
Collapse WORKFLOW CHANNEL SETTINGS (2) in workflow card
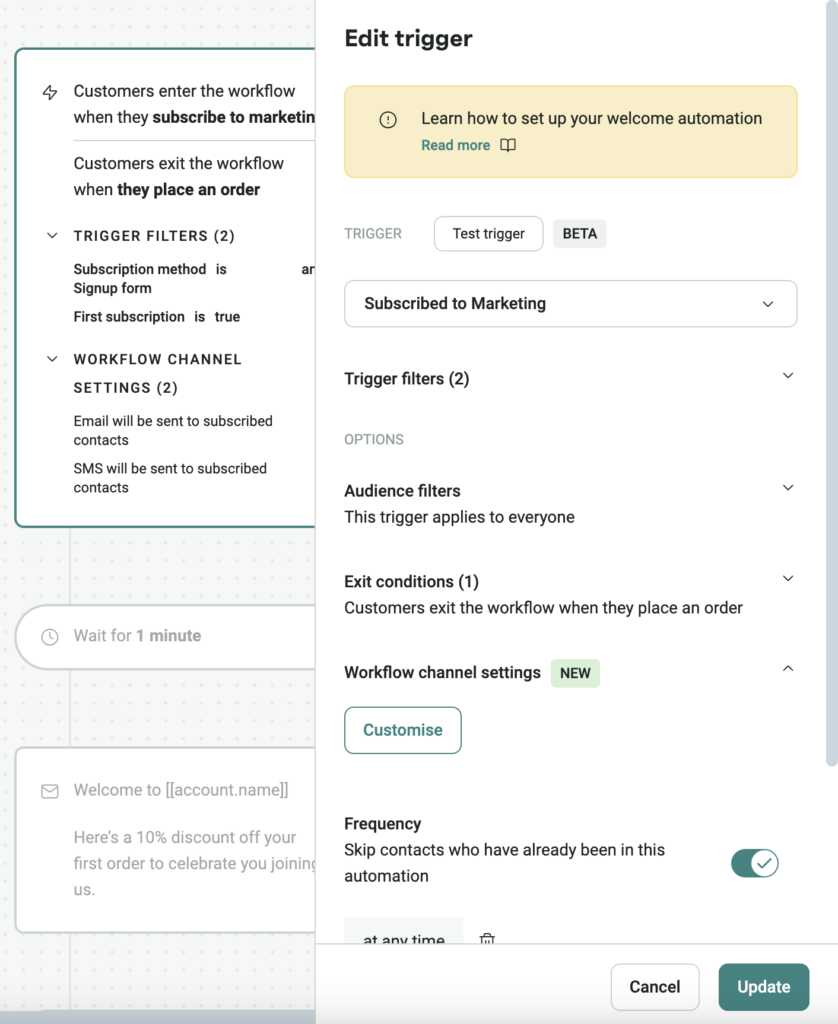click(x=52, y=359)
